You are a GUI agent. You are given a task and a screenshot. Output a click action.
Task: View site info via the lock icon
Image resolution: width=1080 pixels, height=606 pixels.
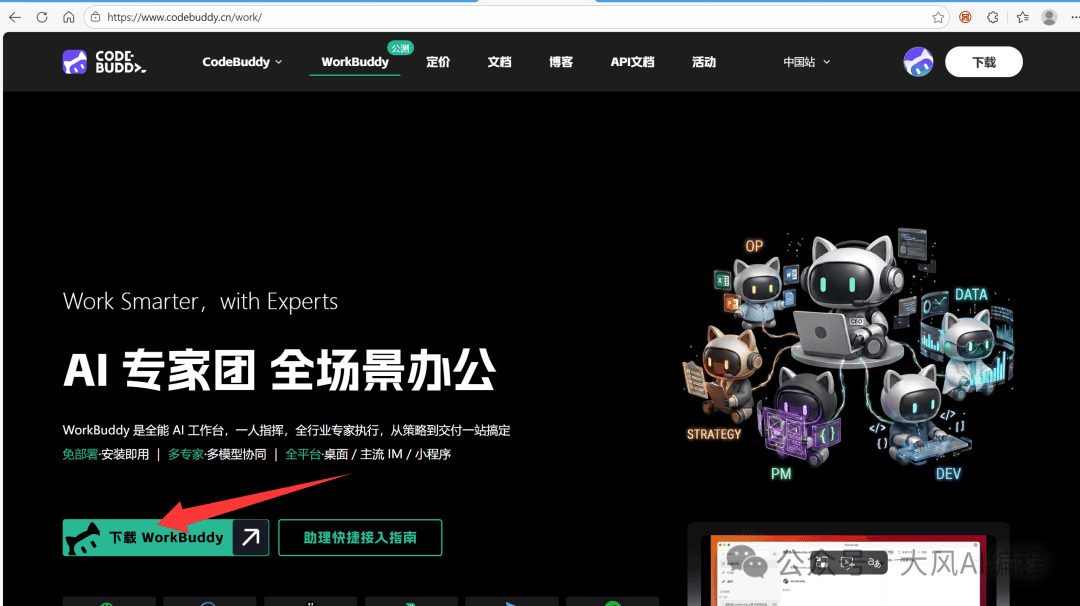[96, 17]
